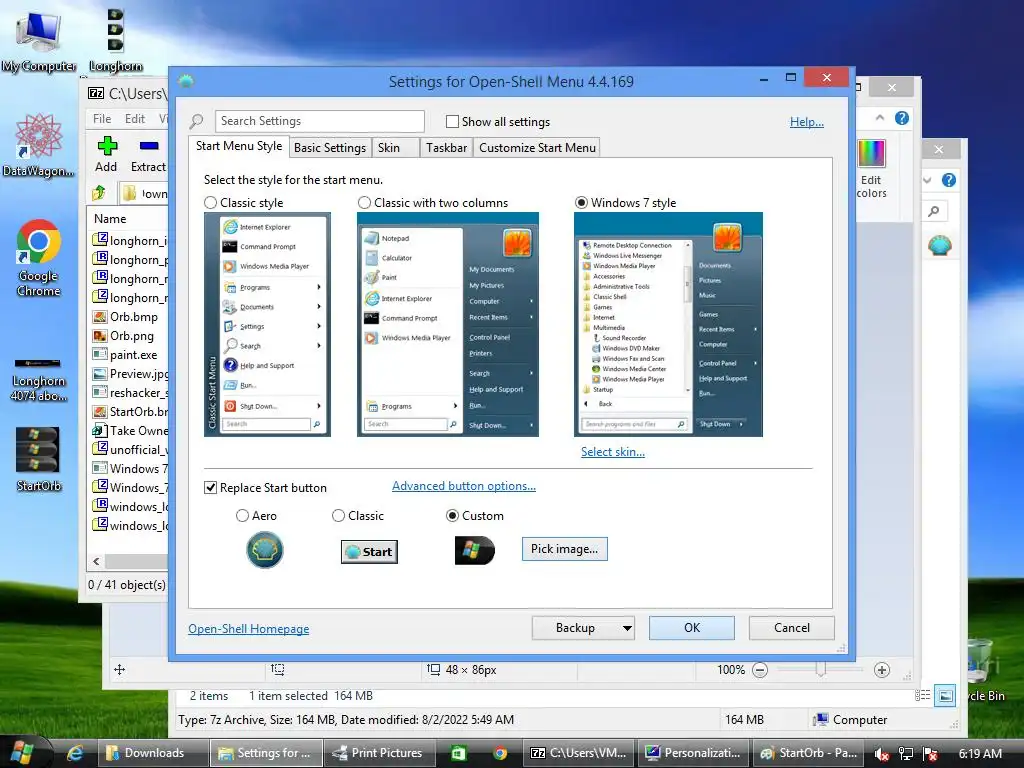Image resolution: width=1024 pixels, height=768 pixels.
Task: Click Windows 7 style preview thumbnail
Action: coord(668,324)
